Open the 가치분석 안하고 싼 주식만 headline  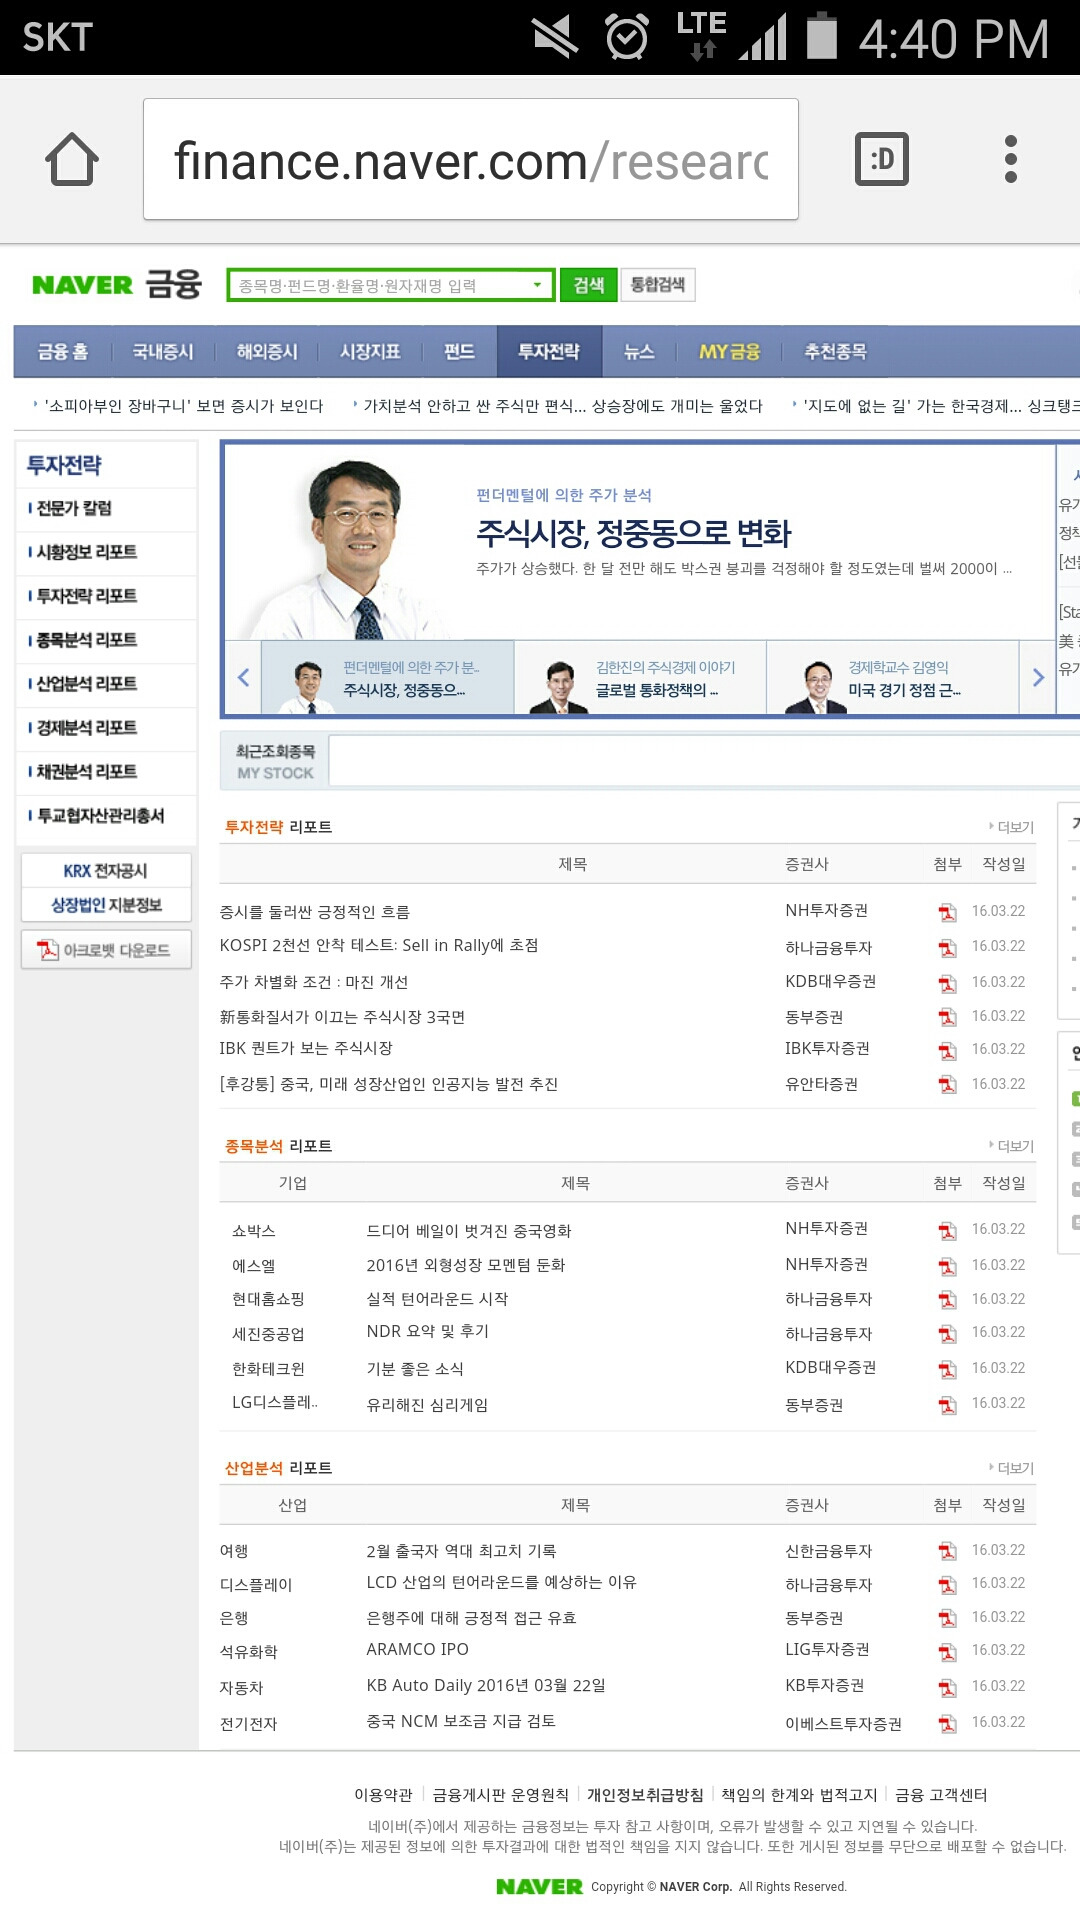click(563, 406)
